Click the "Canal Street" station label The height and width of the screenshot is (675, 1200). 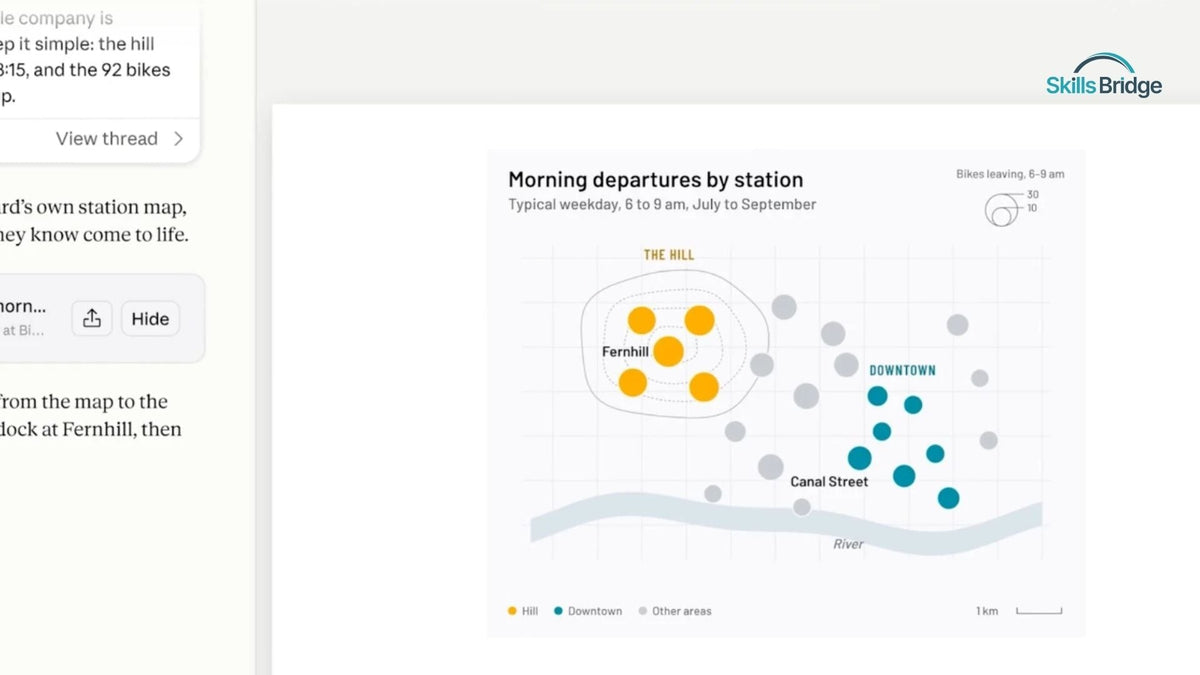click(829, 482)
